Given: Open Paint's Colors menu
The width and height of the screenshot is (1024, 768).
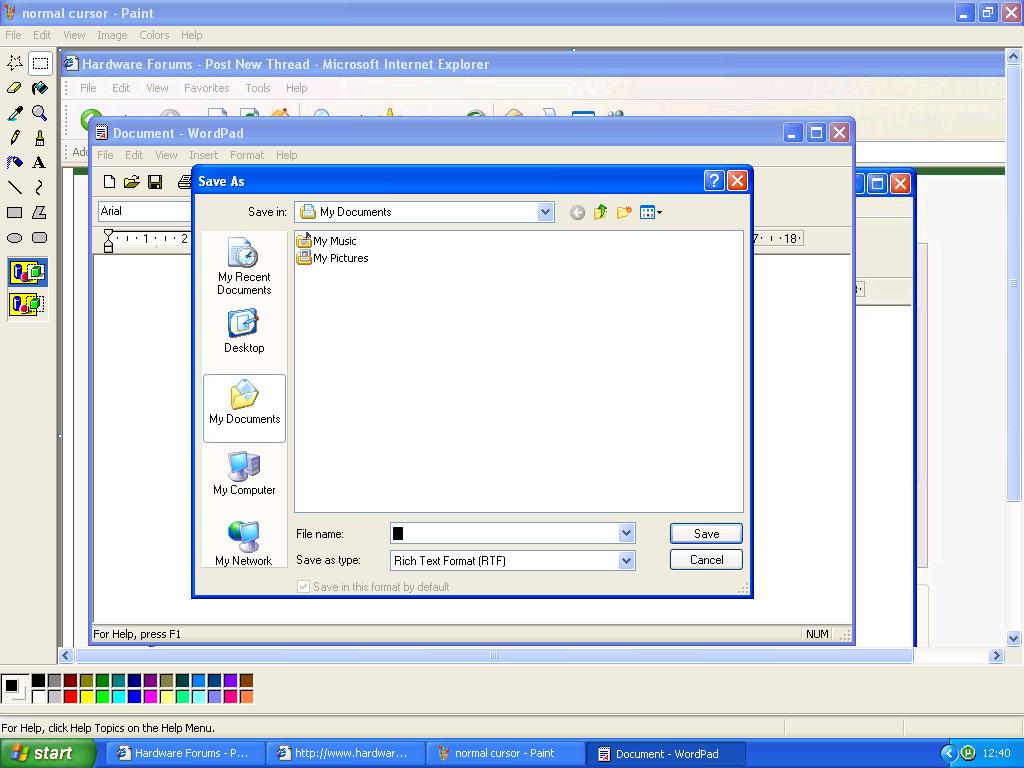Looking at the screenshot, I should pyautogui.click(x=154, y=35).
